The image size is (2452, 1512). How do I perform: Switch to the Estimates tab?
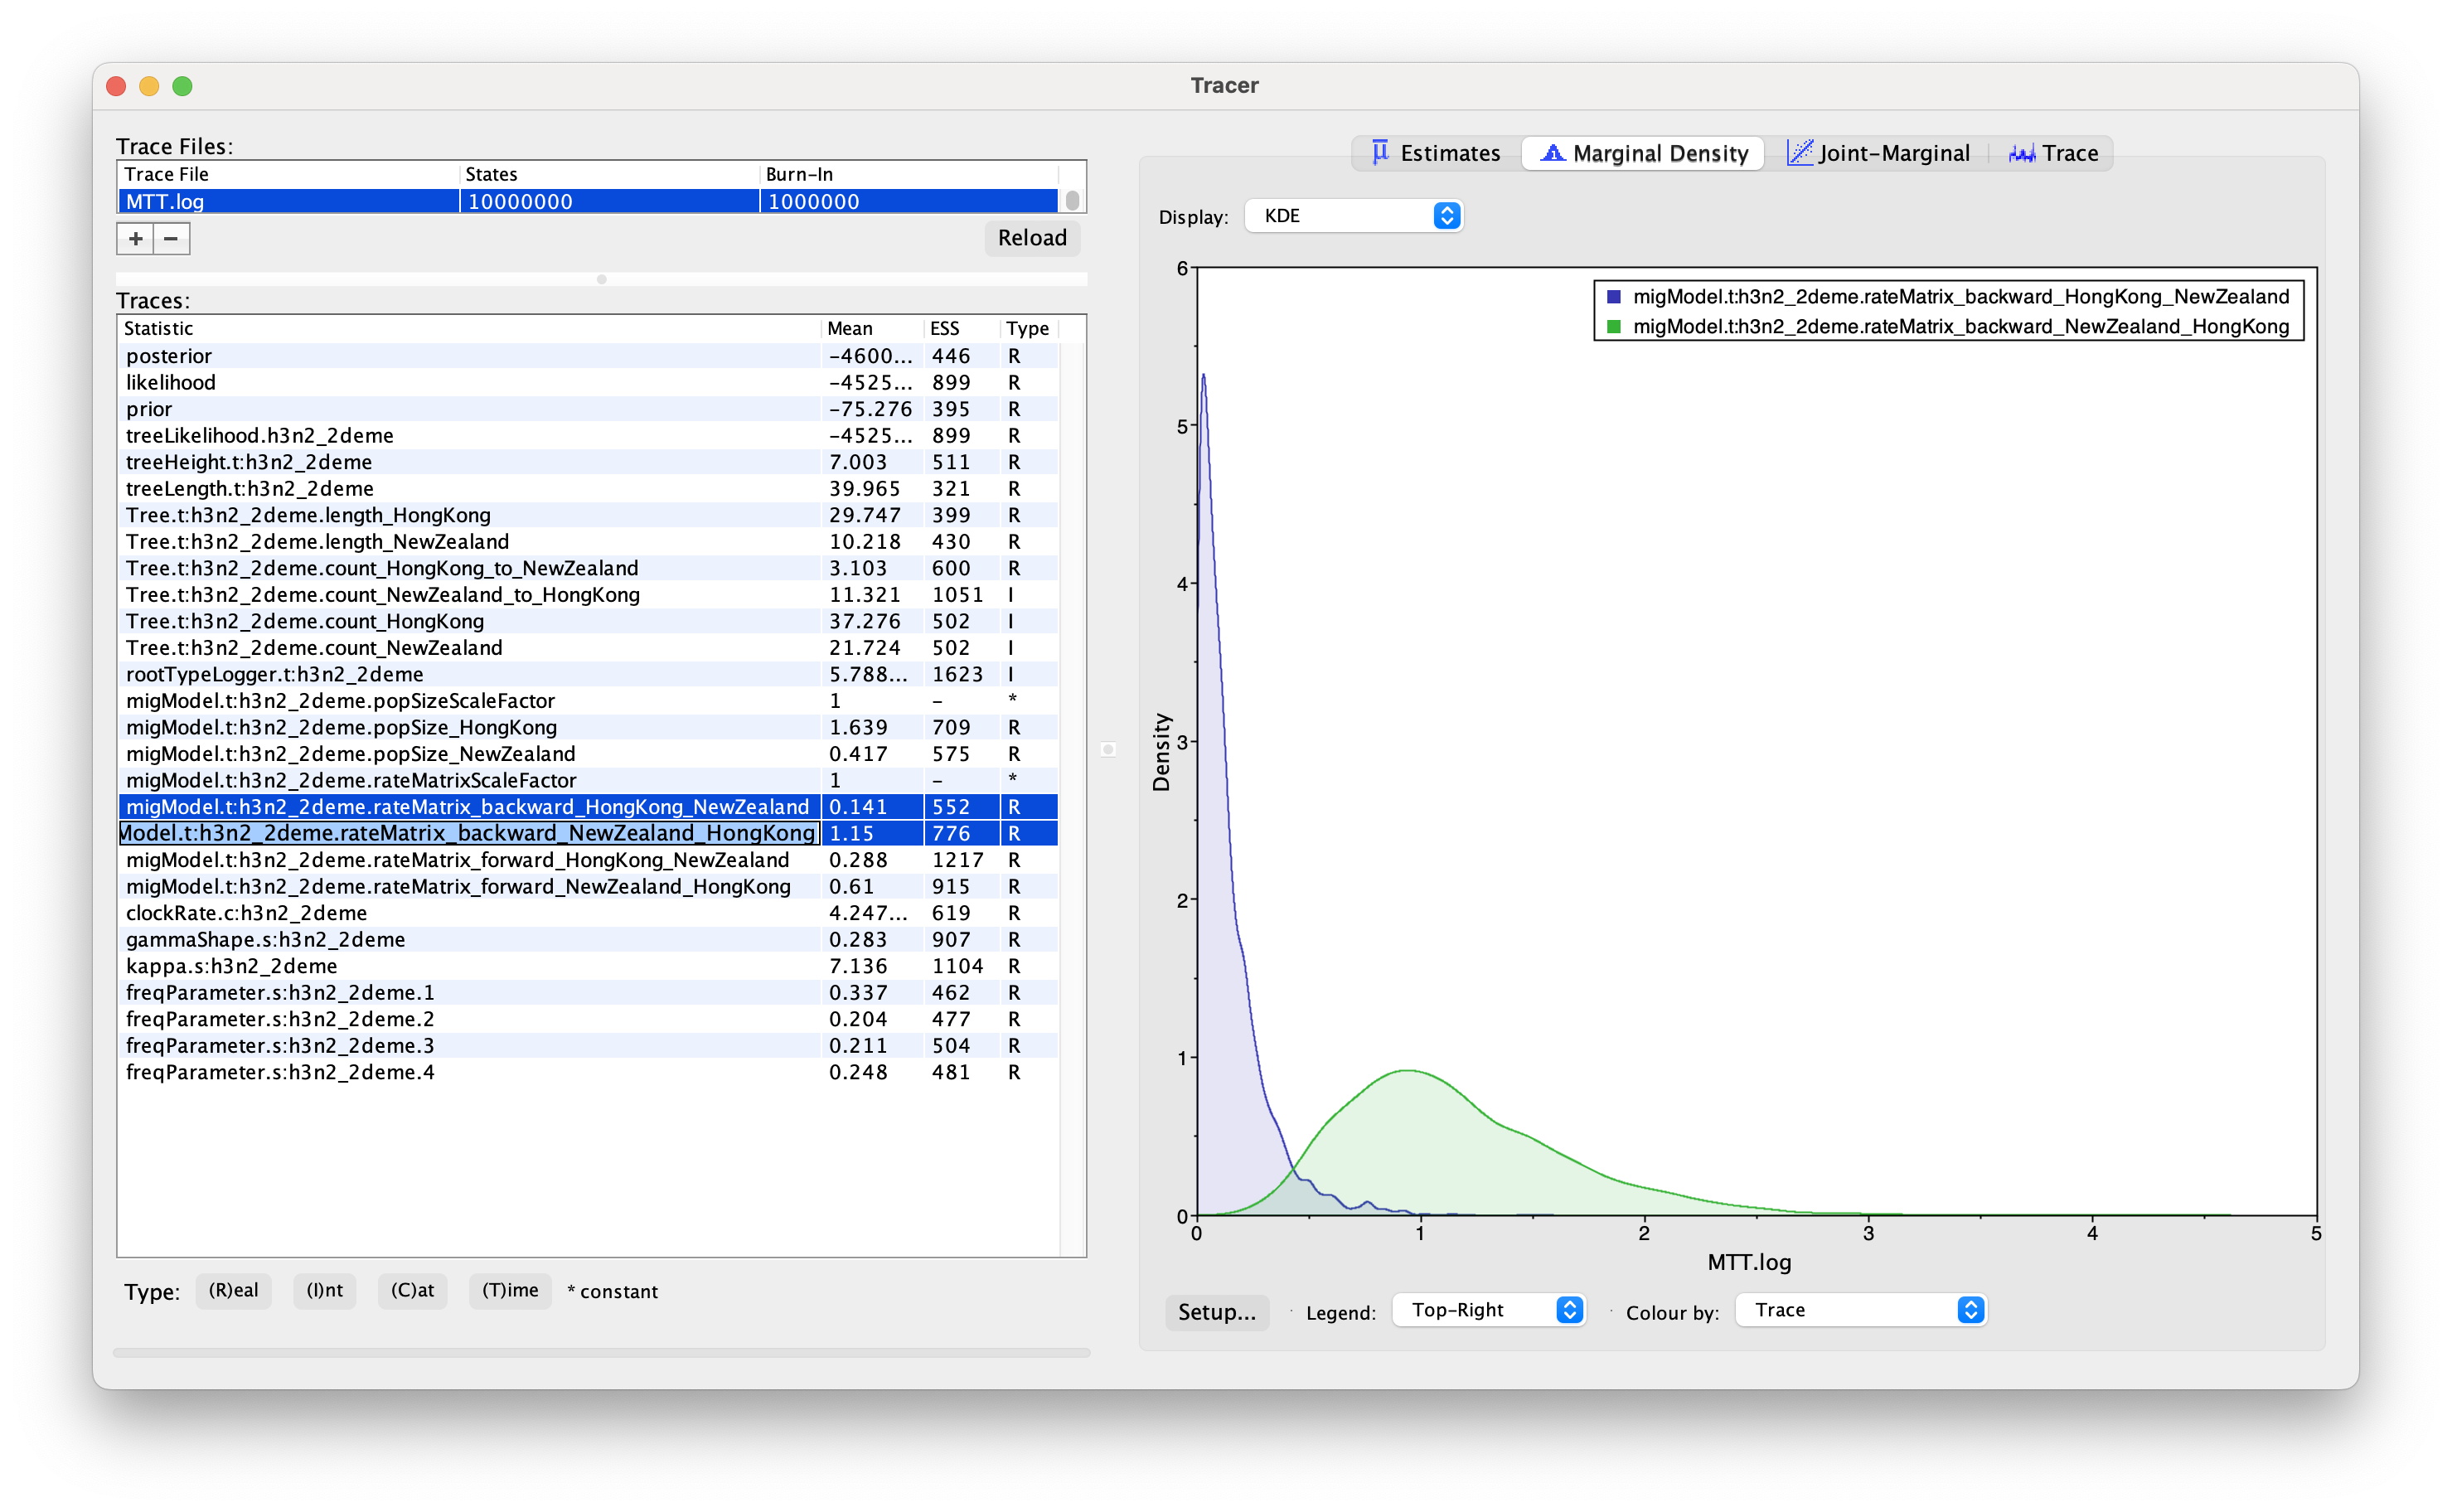point(1449,153)
